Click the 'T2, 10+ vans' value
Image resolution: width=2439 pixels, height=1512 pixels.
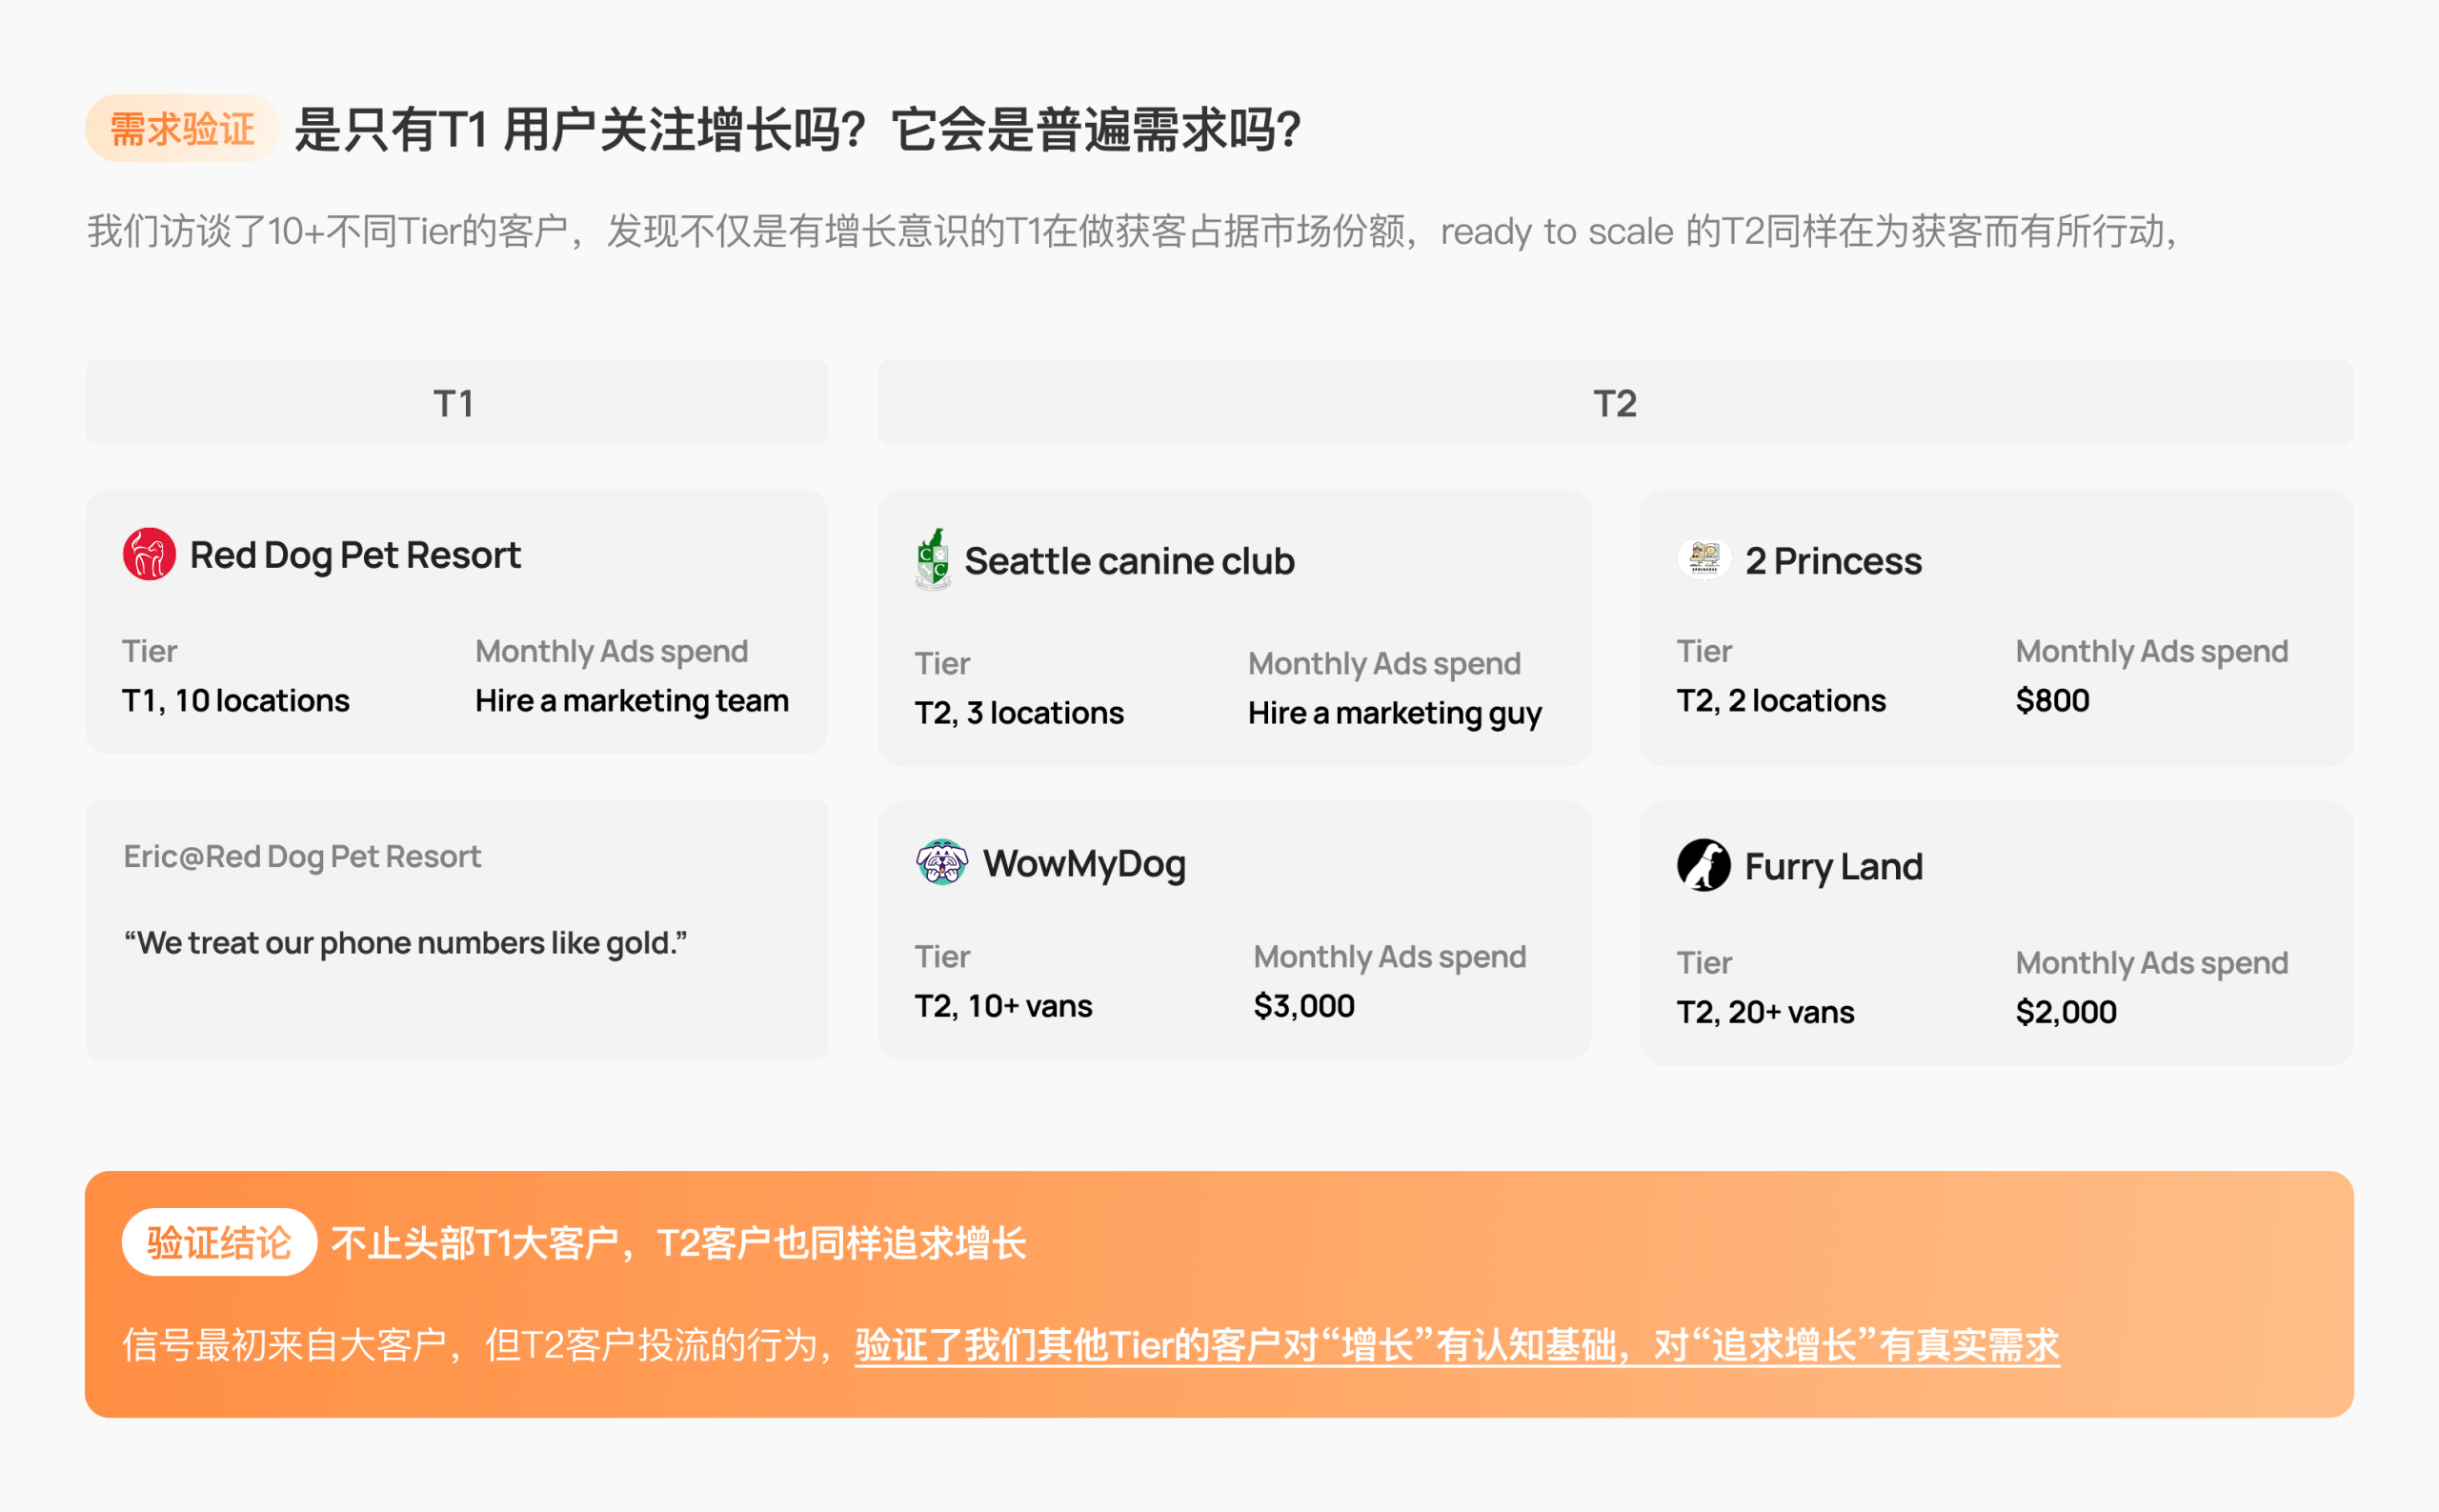coord(1003,1006)
